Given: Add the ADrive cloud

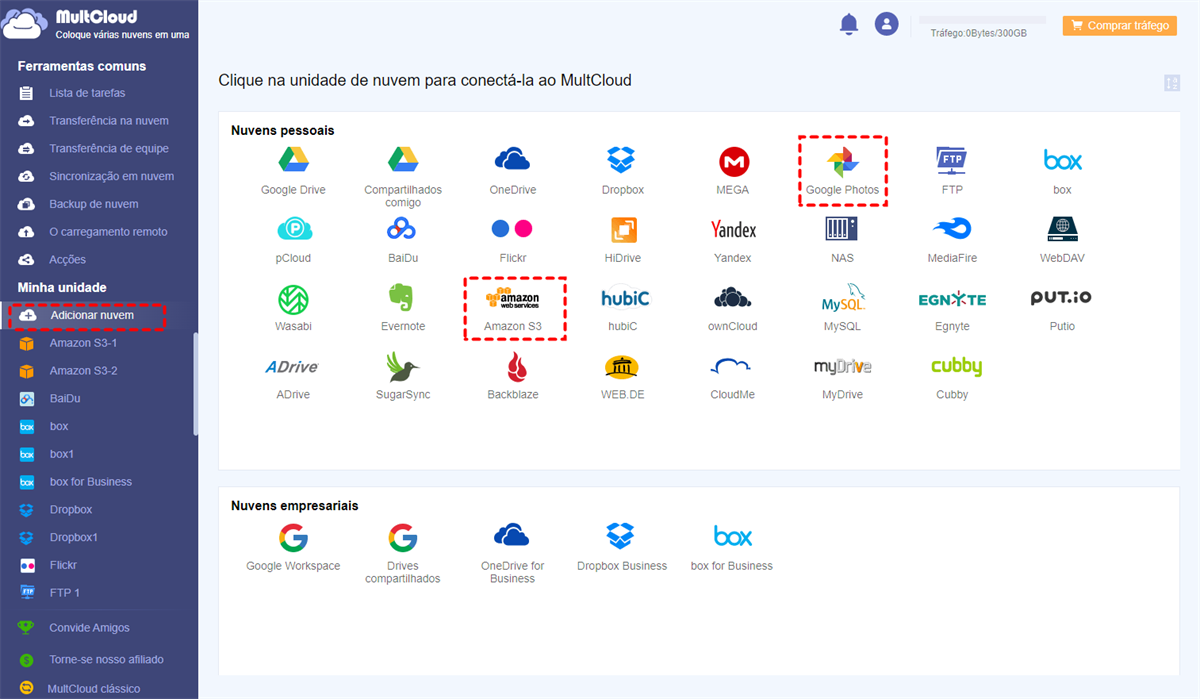Looking at the screenshot, I should 292,367.
